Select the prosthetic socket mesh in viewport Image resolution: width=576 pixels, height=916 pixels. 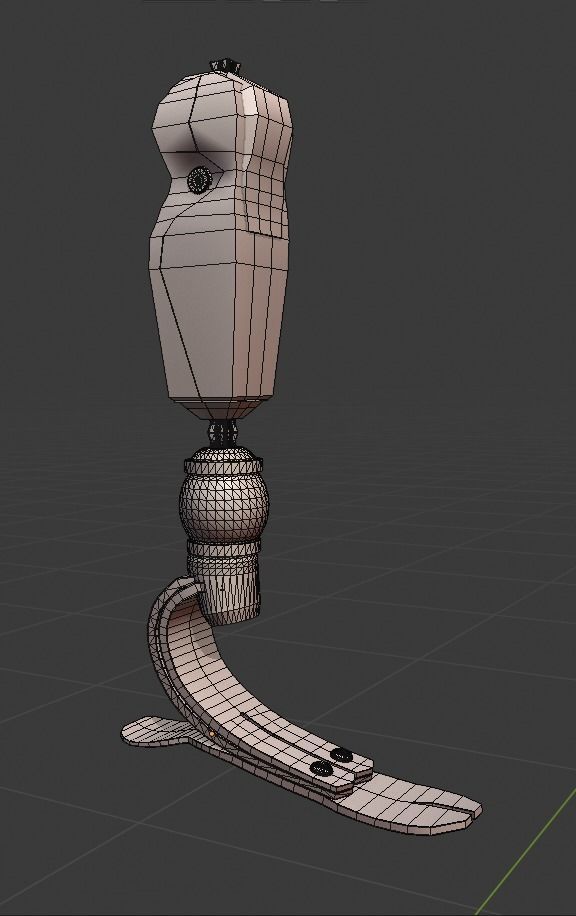pos(221,245)
